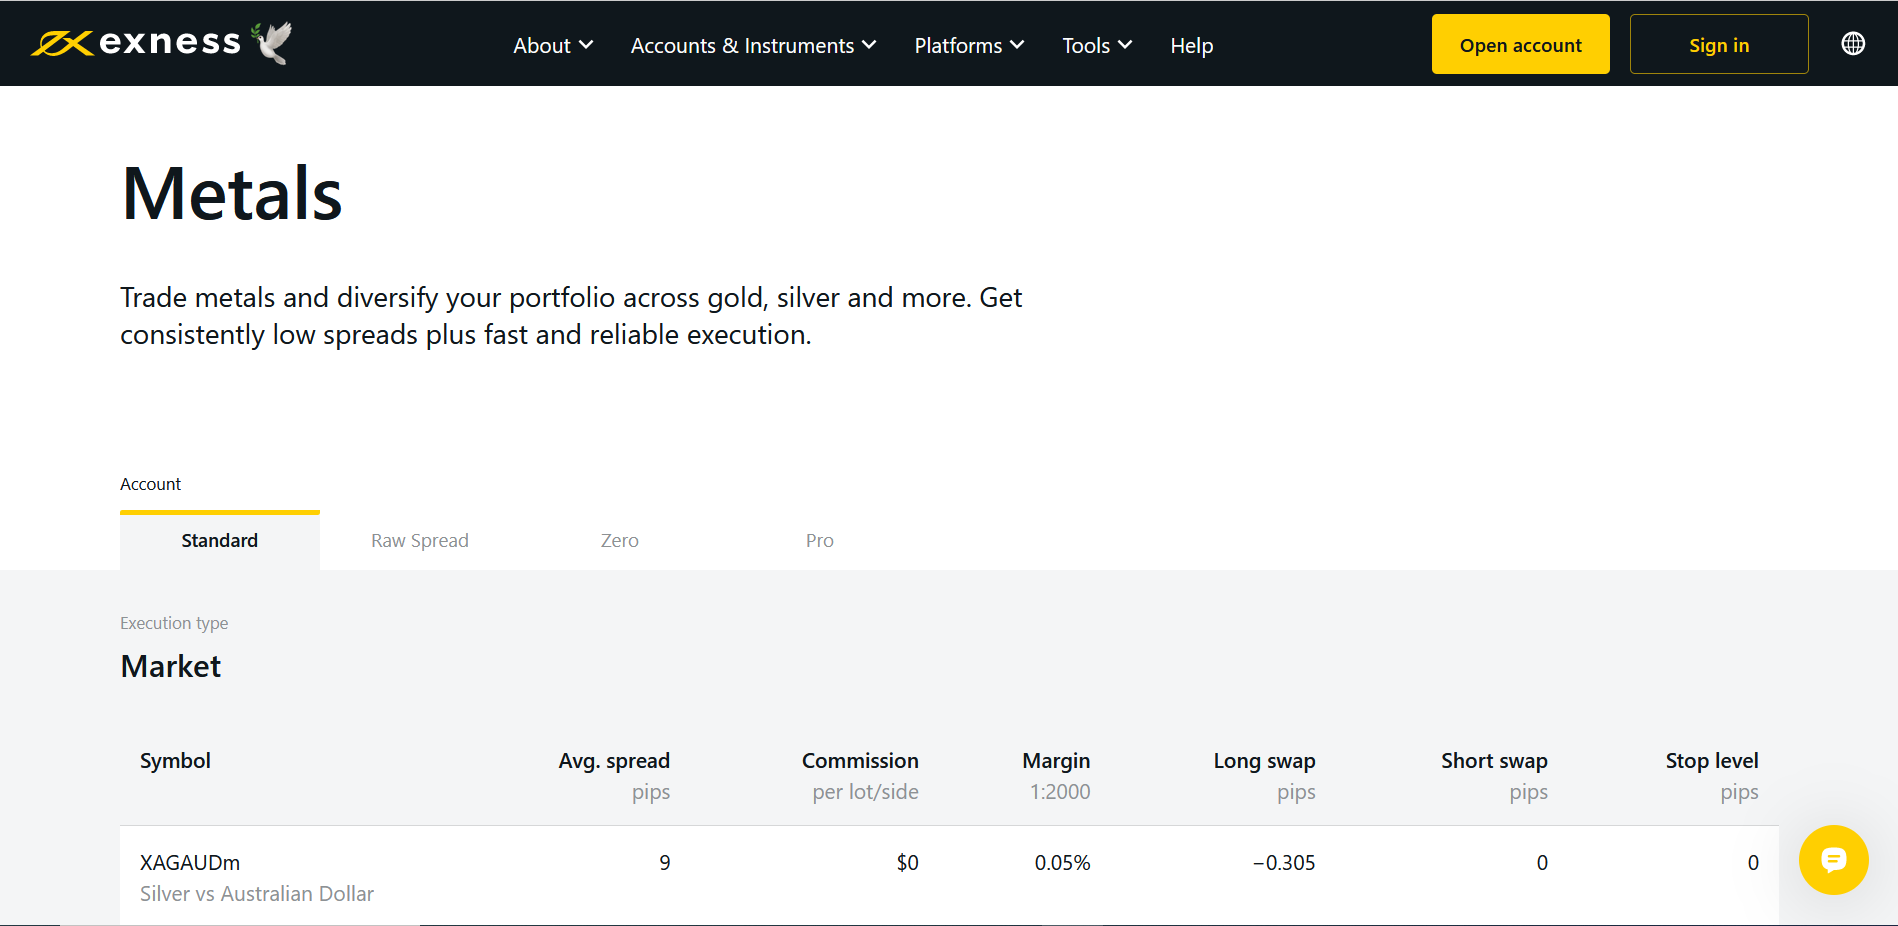Screen dimensions: 1898x926
Task: Expand Accounts & Instruments menu
Action: (x=753, y=45)
